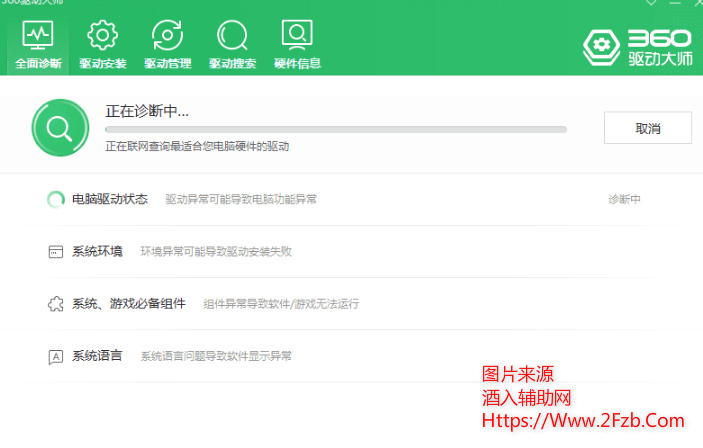Image resolution: width=703 pixels, height=448 pixels.
Task: Click description 系统语言问题导致软件显示异常
Action: tap(216, 357)
